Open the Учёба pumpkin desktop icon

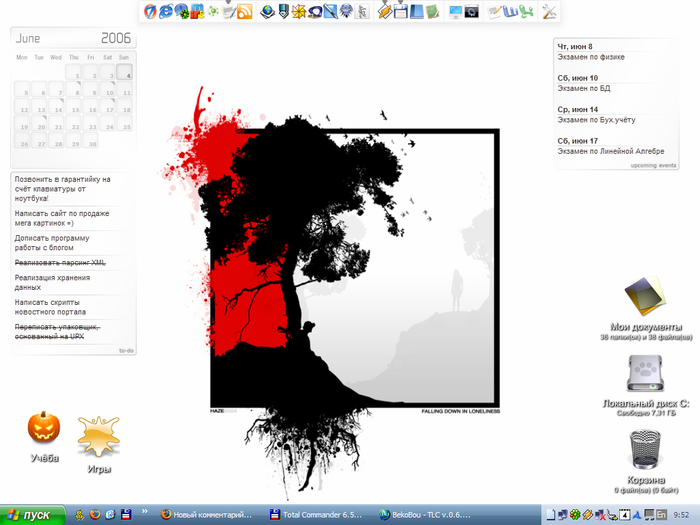tap(44, 427)
